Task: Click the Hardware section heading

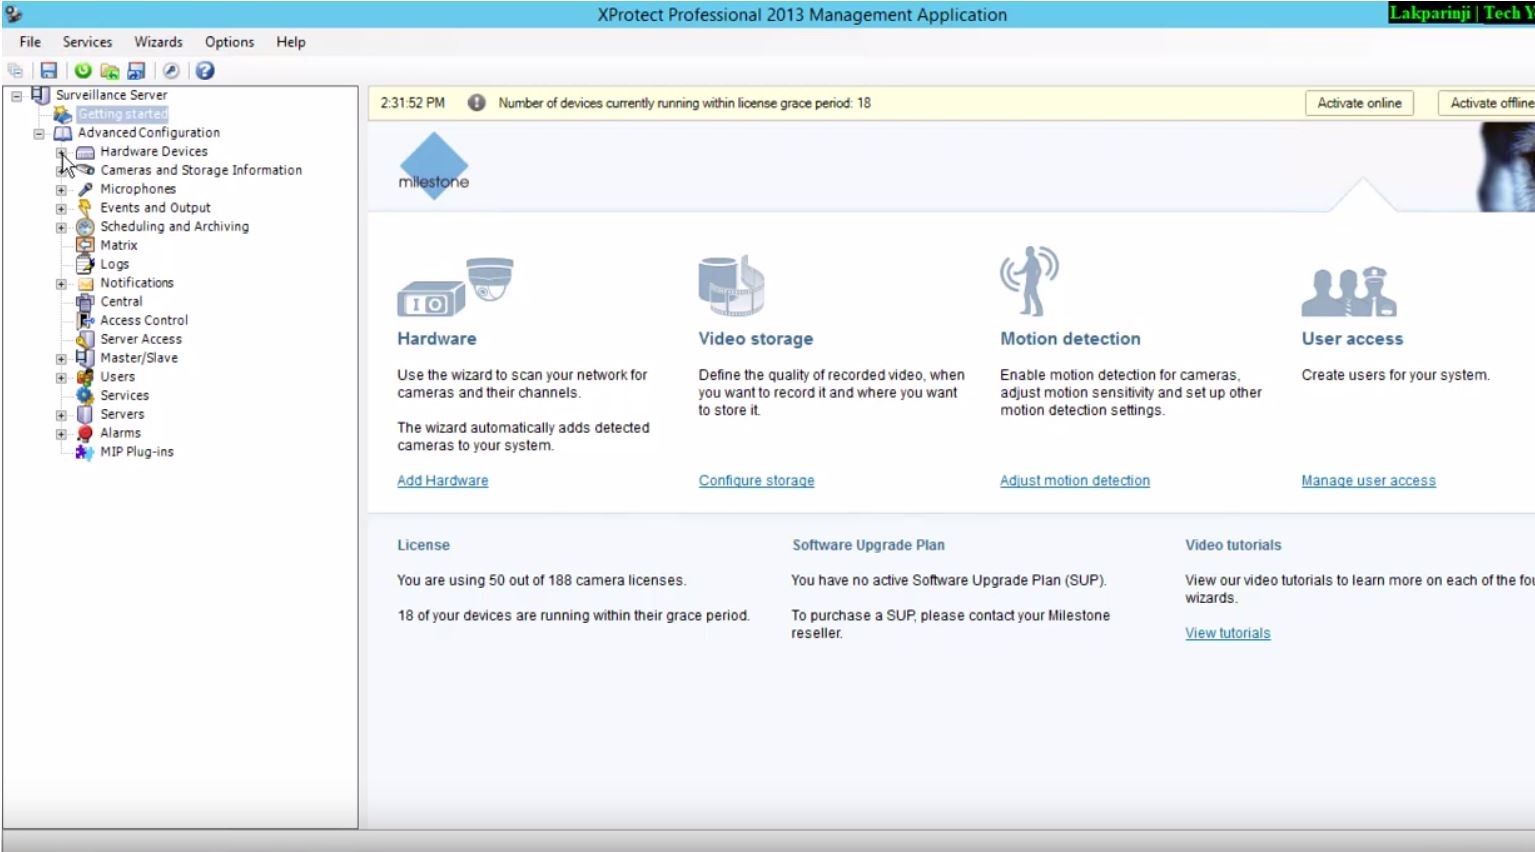Action: pos(437,339)
